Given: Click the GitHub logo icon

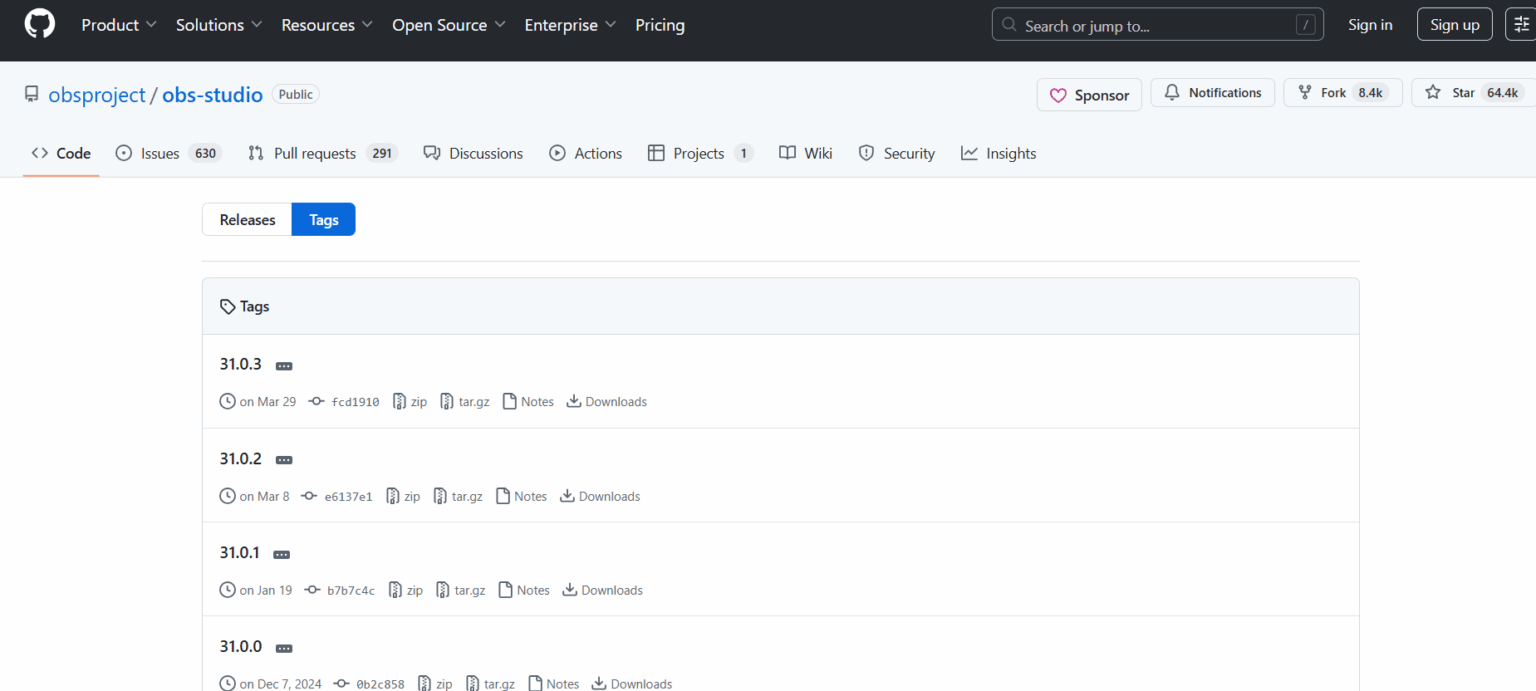Looking at the screenshot, I should (x=39, y=24).
